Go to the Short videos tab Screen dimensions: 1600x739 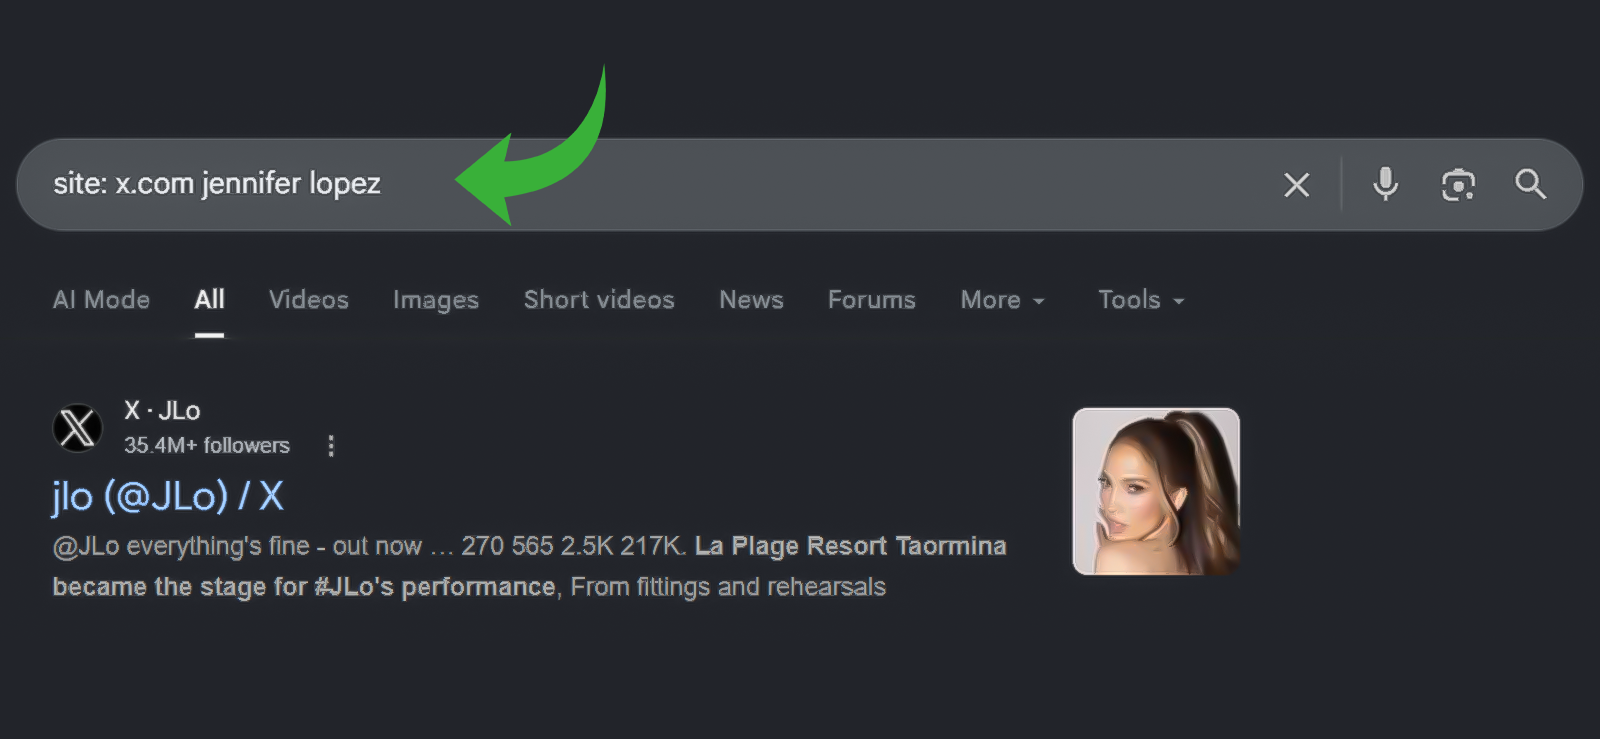pos(599,300)
